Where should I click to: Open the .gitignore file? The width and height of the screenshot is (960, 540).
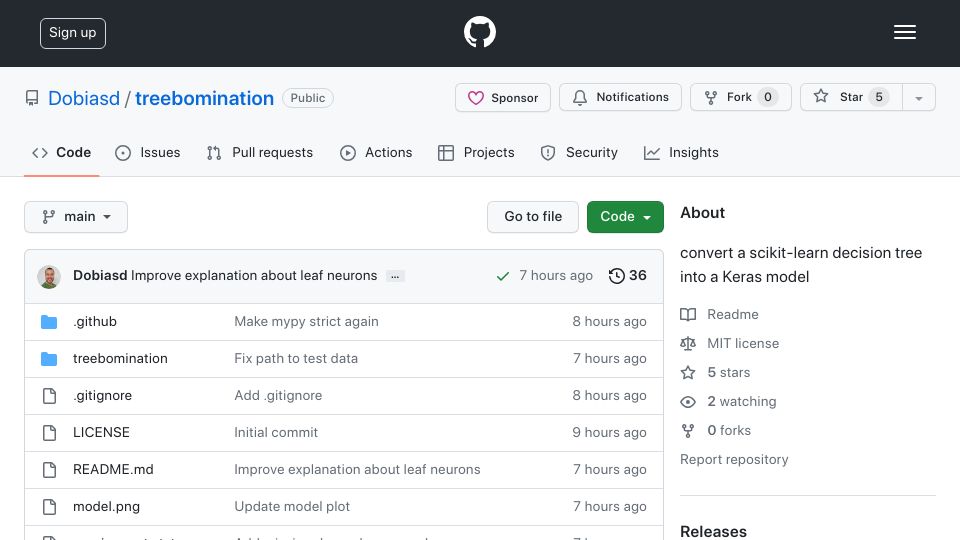[102, 396]
